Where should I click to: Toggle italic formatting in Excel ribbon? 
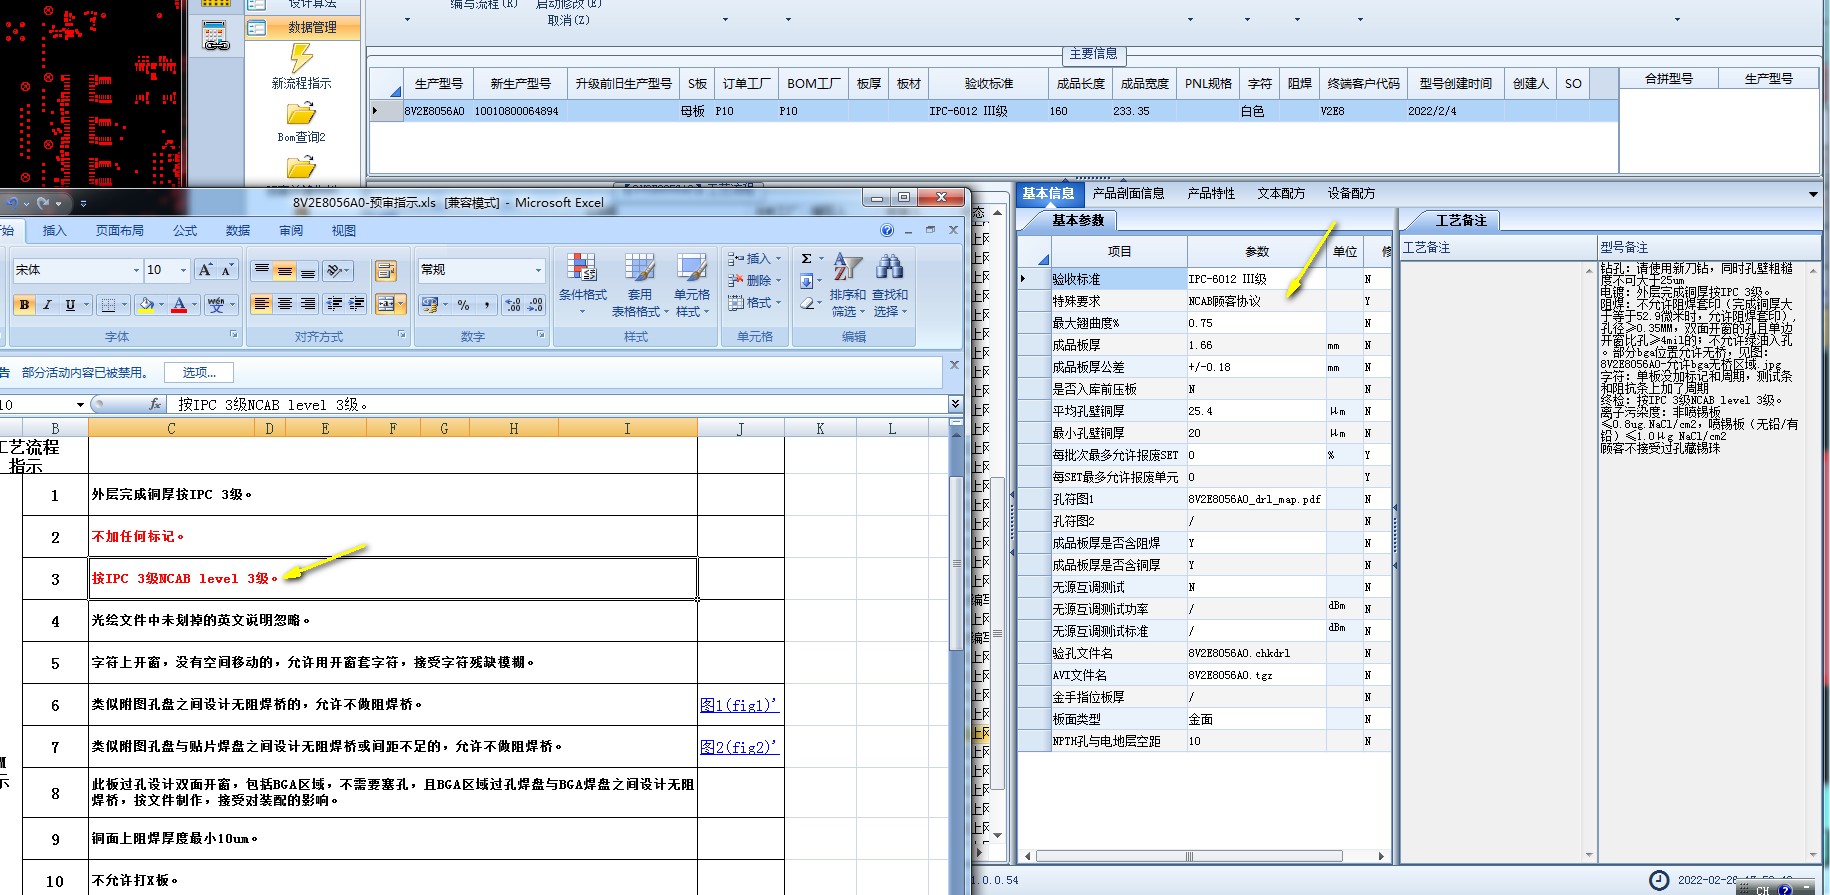pos(47,304)
